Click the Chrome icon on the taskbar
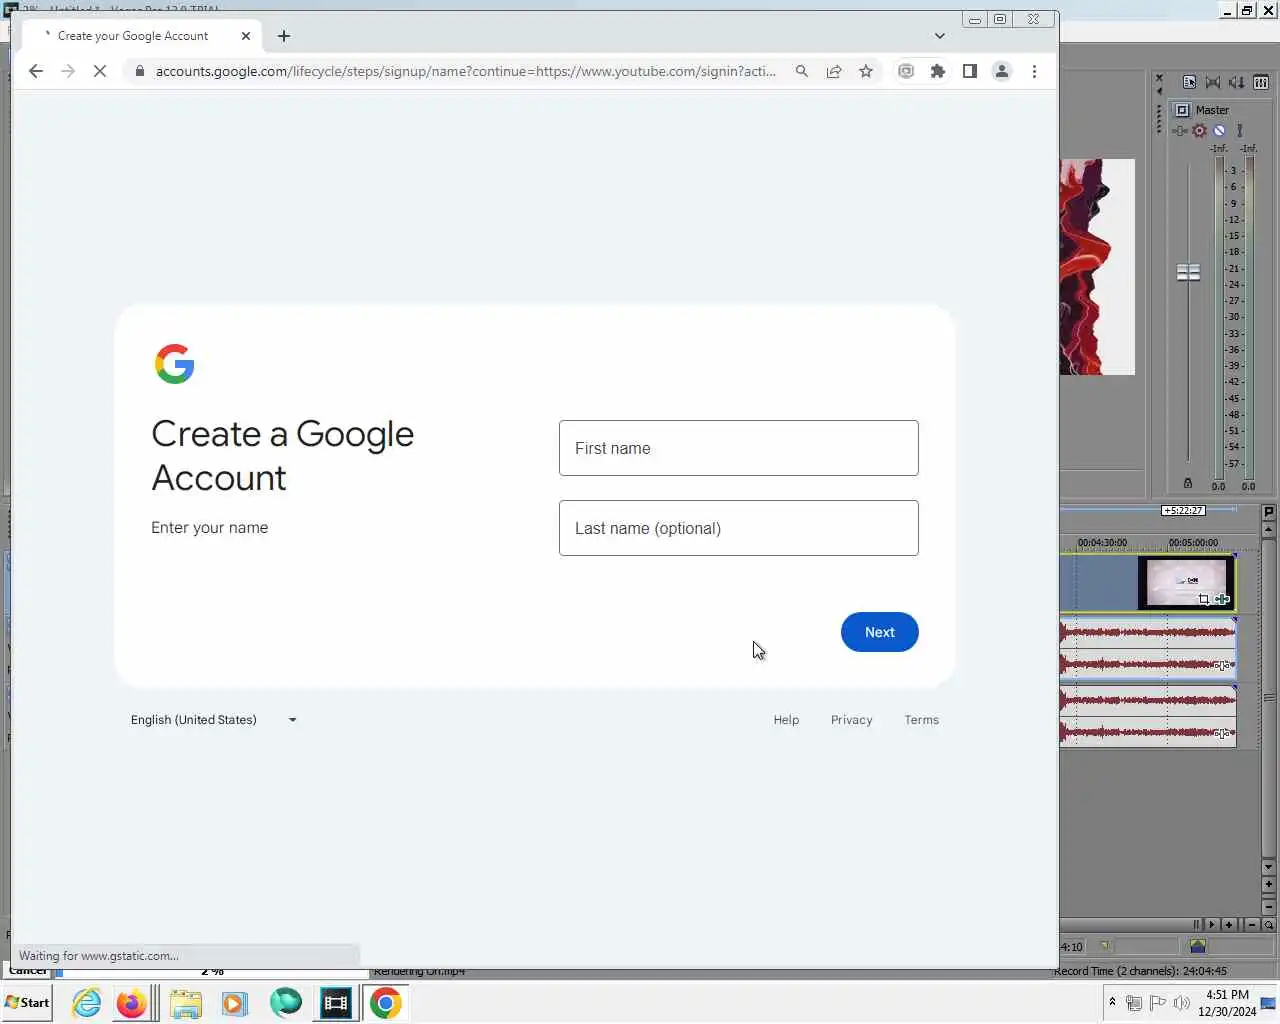Screen dimensions: 1280x1024 (386, 1003)
